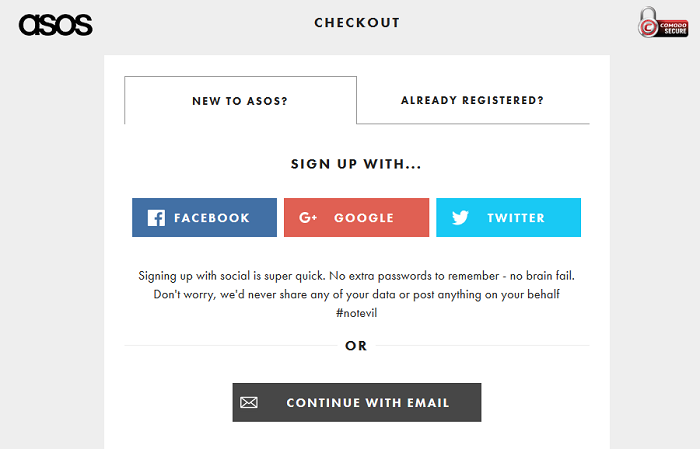The height and width of the screenshot is (449, 700).
Task: Click the Checkout page heading
Action: coord(357,23)
